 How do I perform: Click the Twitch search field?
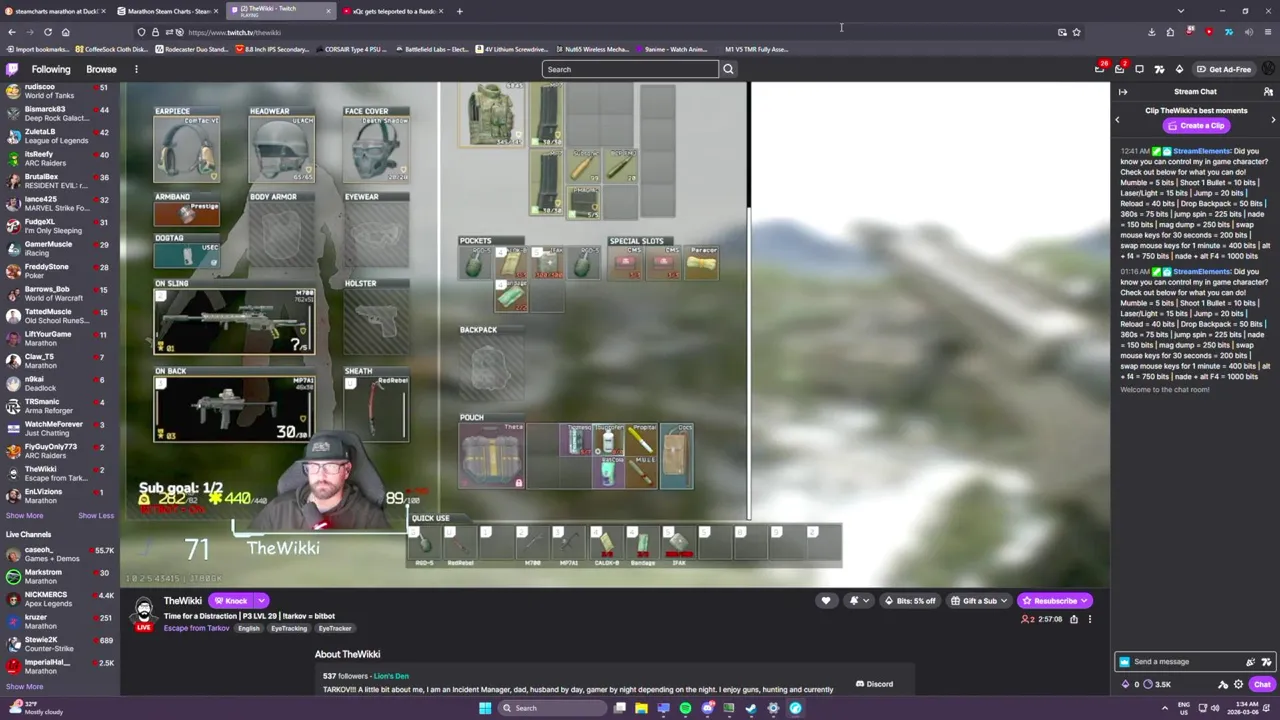tap(630, 69)
